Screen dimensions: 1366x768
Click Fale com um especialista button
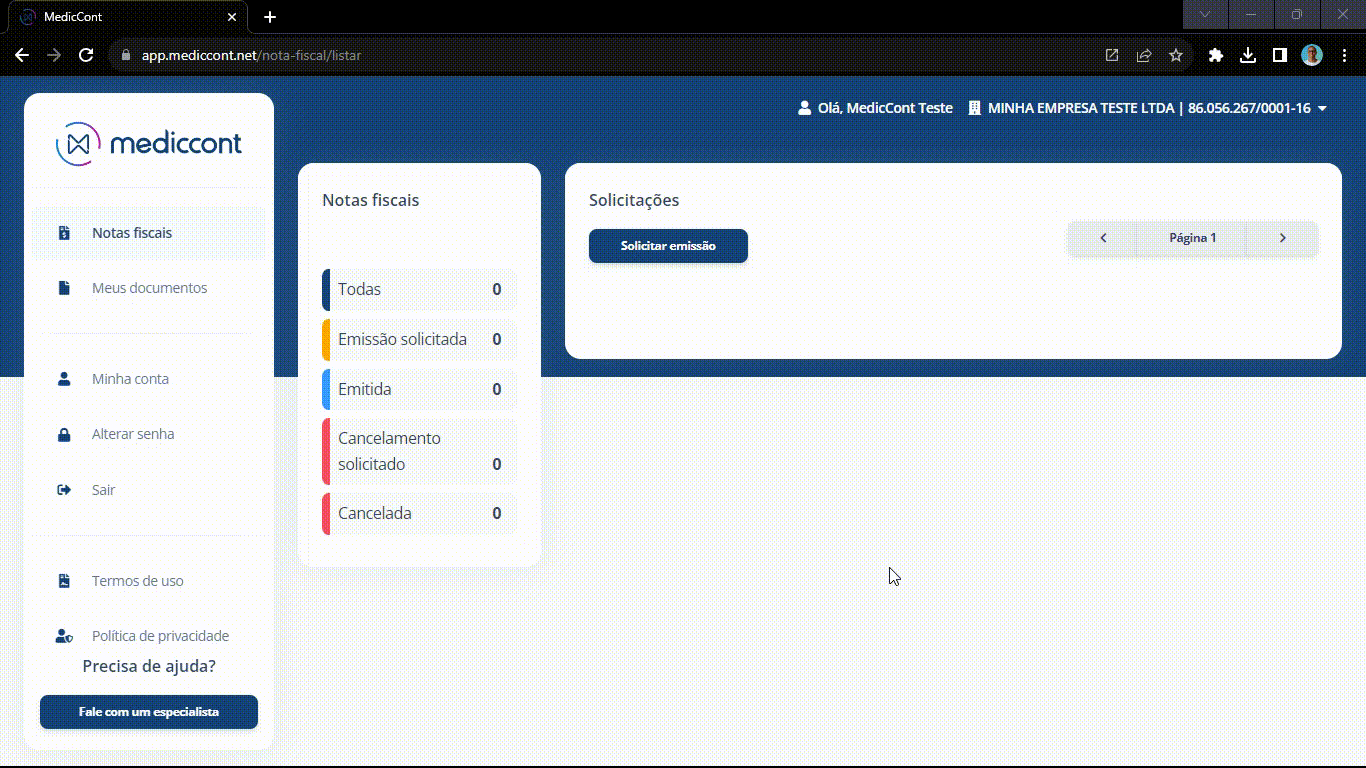pyautogui.click(x=149, y=712)
